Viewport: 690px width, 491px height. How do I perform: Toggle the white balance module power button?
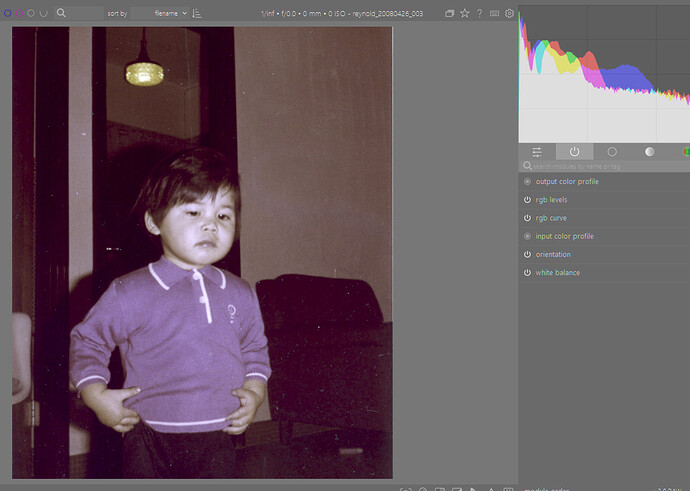527,273
